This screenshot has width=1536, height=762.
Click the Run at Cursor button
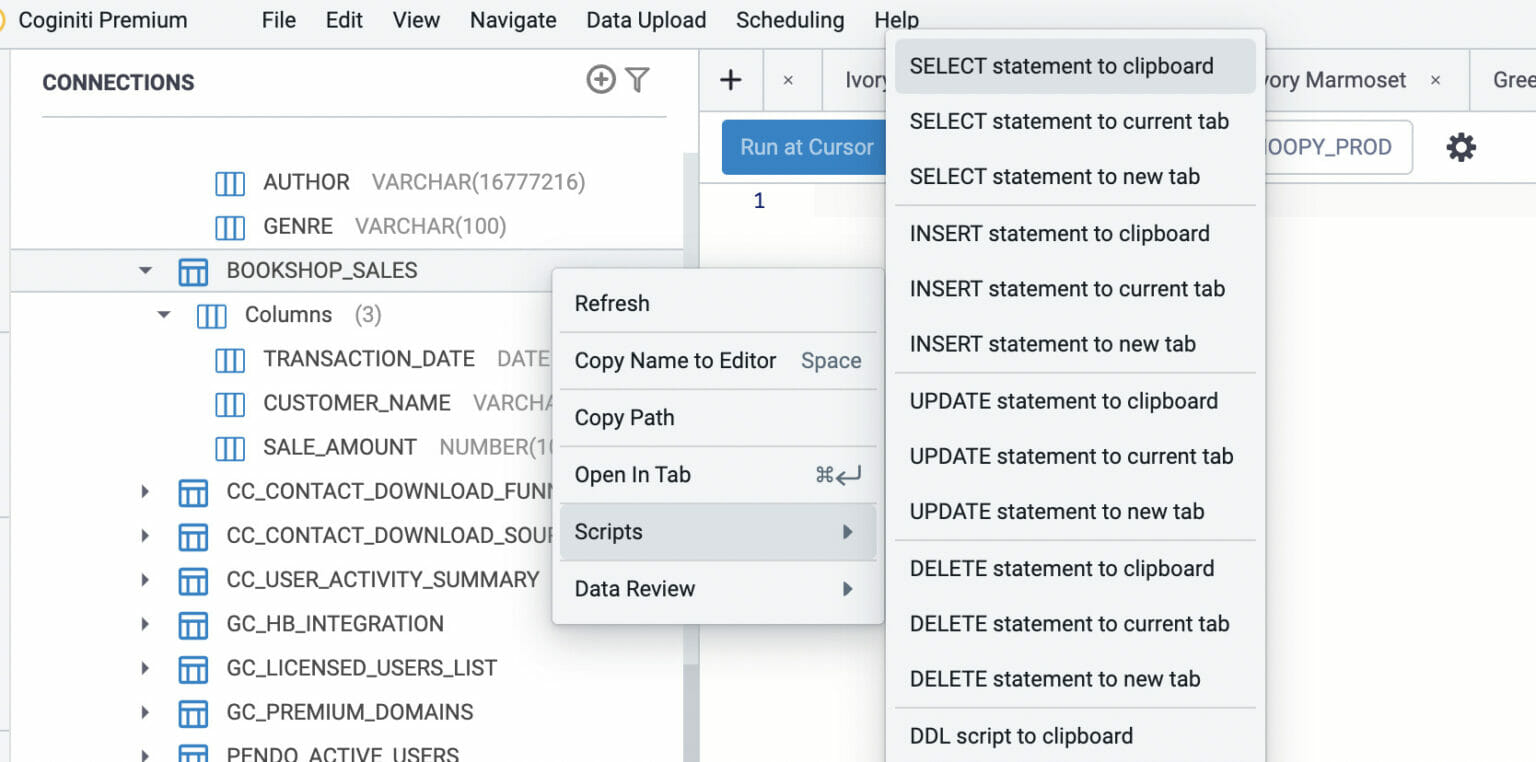pos(805,146)
